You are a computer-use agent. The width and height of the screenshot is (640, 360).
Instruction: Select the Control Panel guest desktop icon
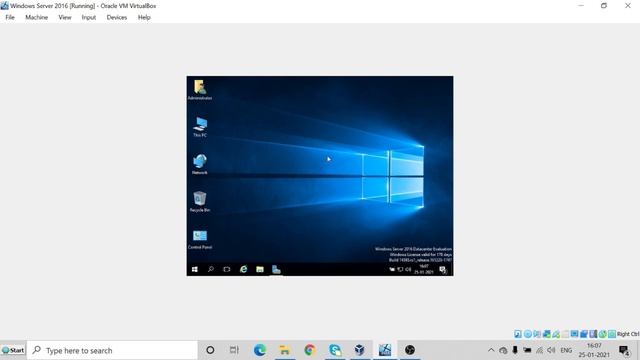click(x=200, y=239)
